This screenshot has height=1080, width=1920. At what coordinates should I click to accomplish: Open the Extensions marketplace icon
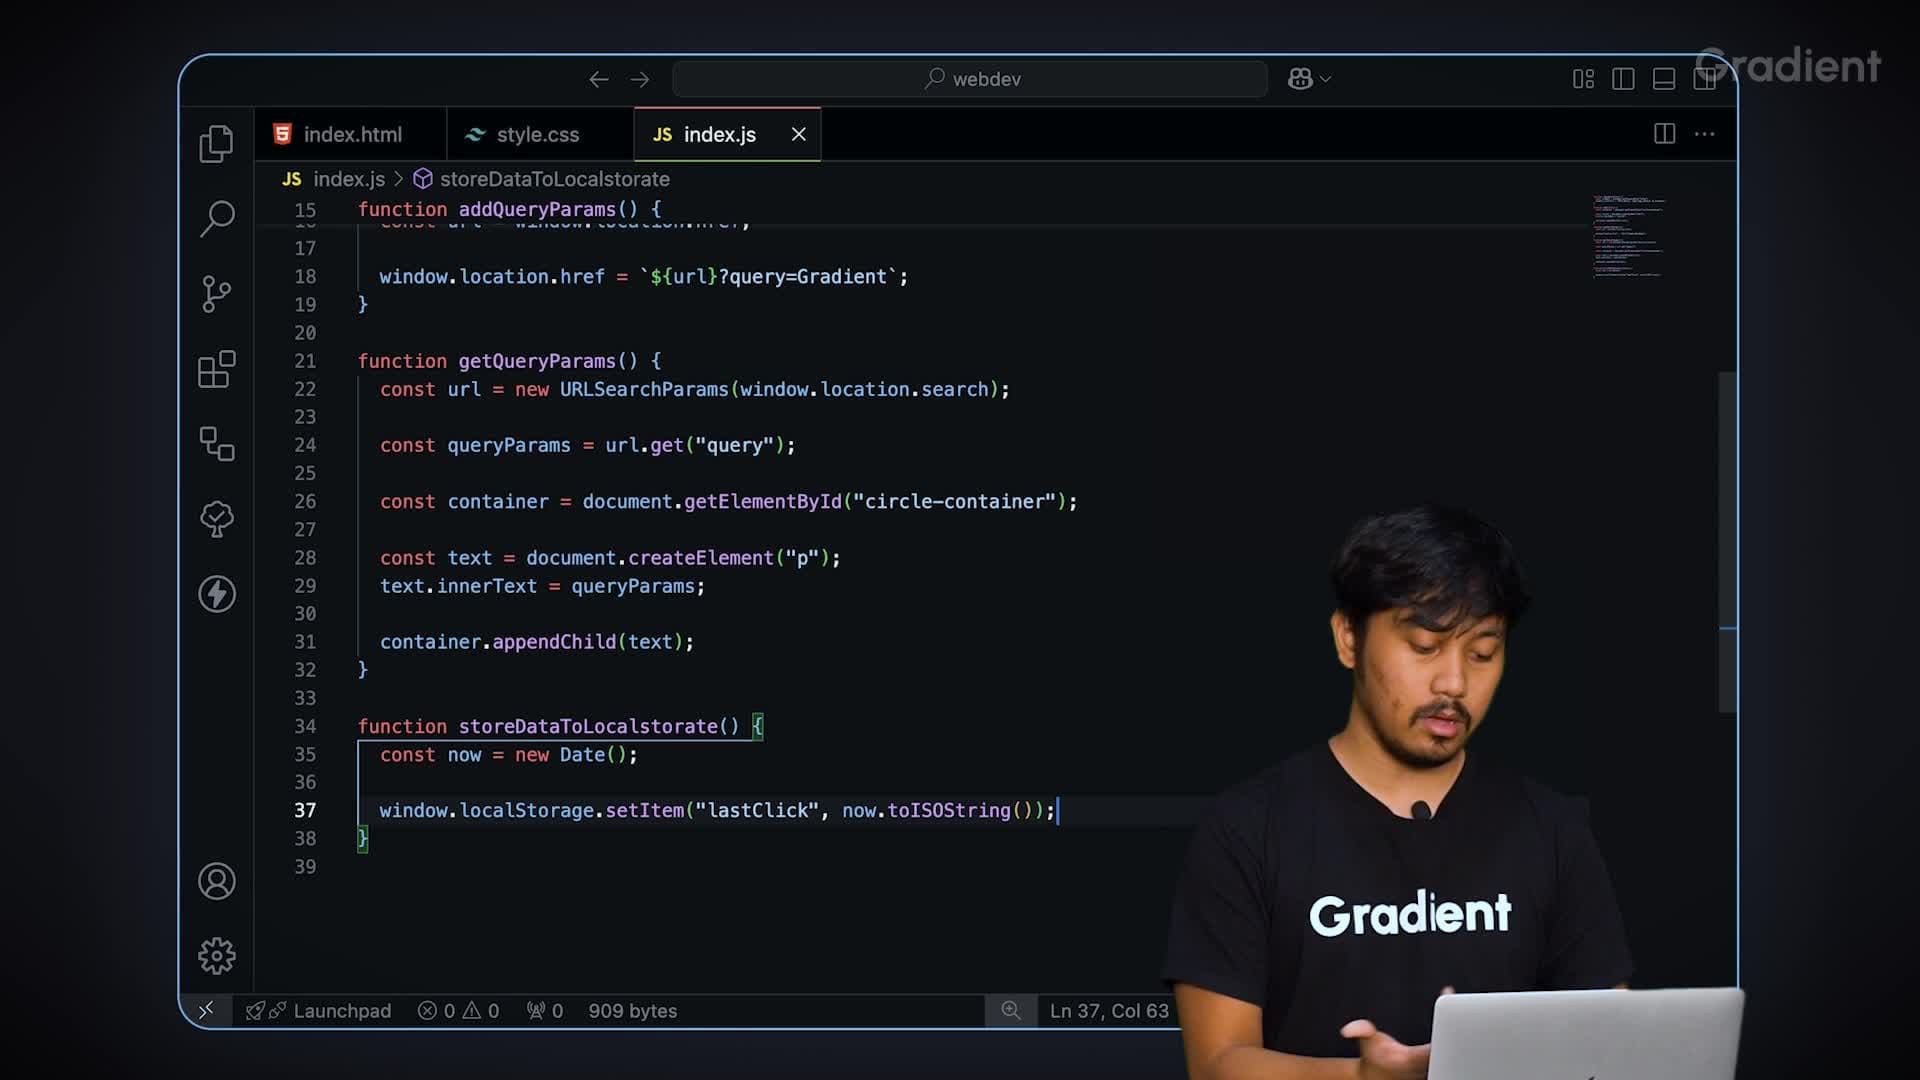click(216, 369)
